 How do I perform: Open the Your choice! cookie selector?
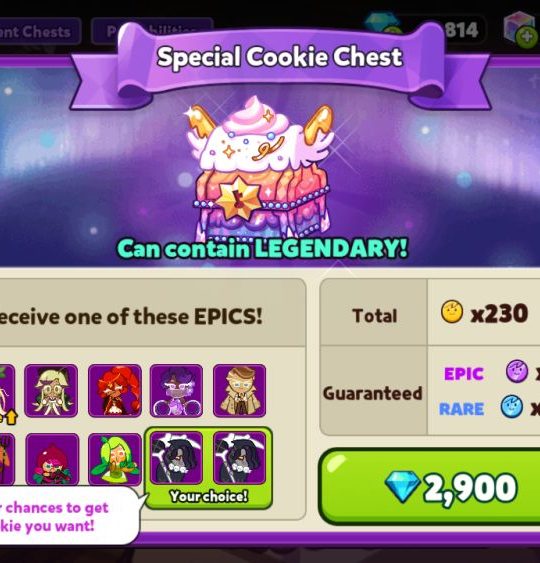click(x=208, y=468)
